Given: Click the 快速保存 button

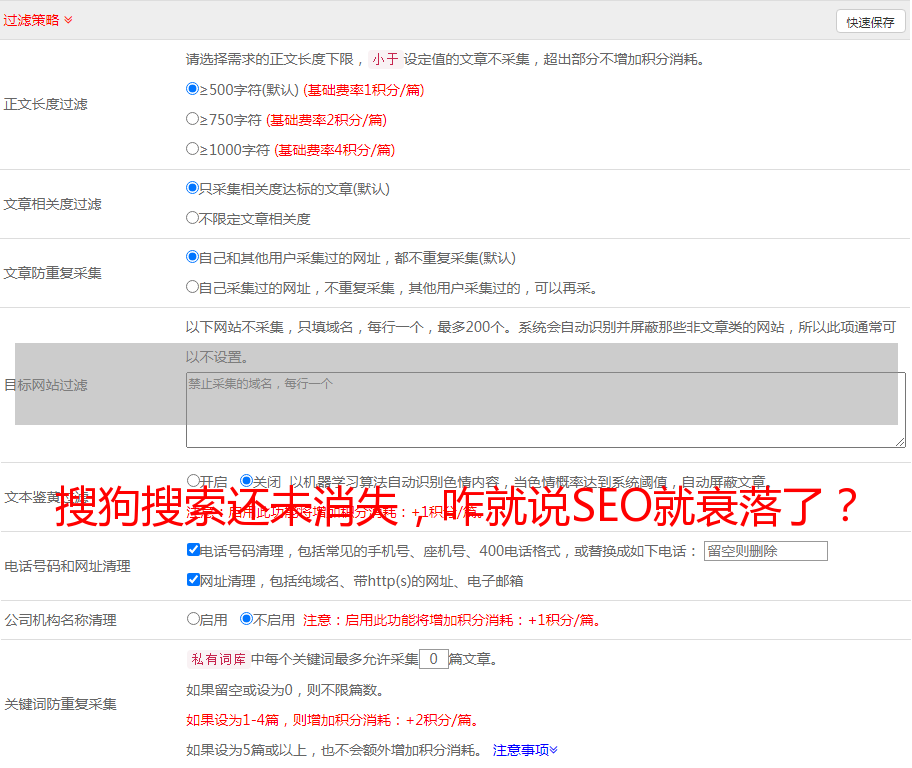Looking at the screenshot, I should click(x=870, y=22).
